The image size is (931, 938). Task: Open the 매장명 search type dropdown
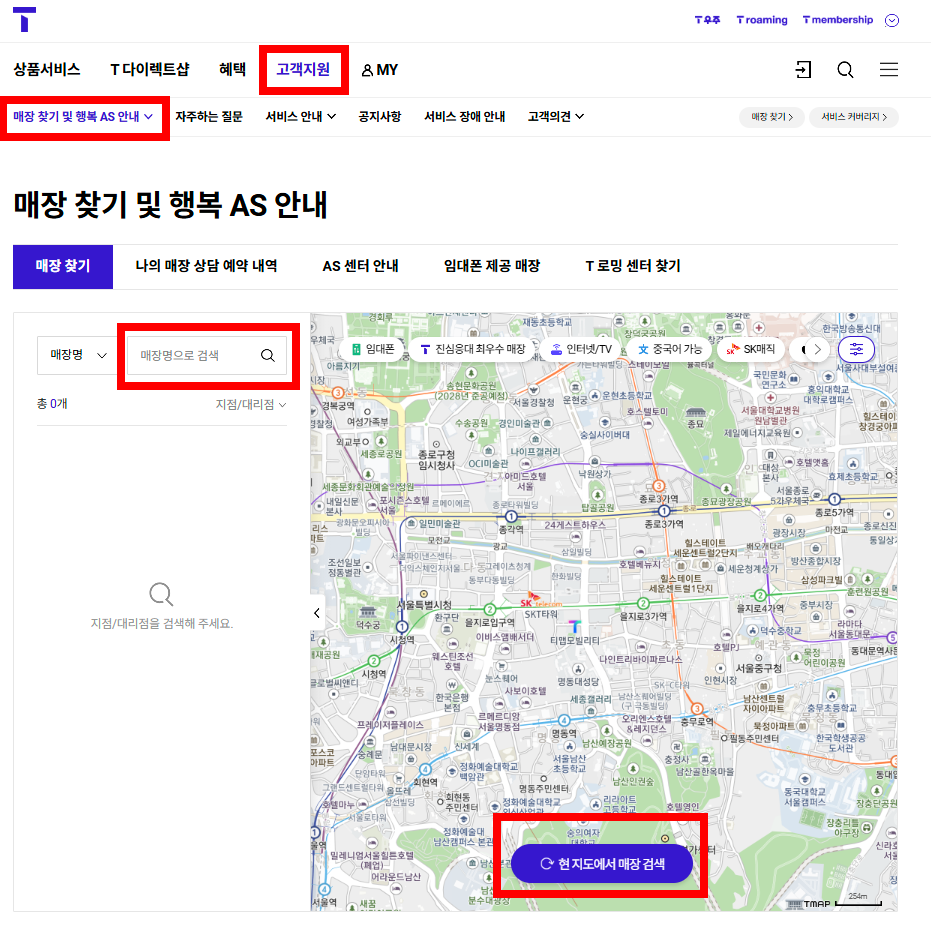(78, 355)
